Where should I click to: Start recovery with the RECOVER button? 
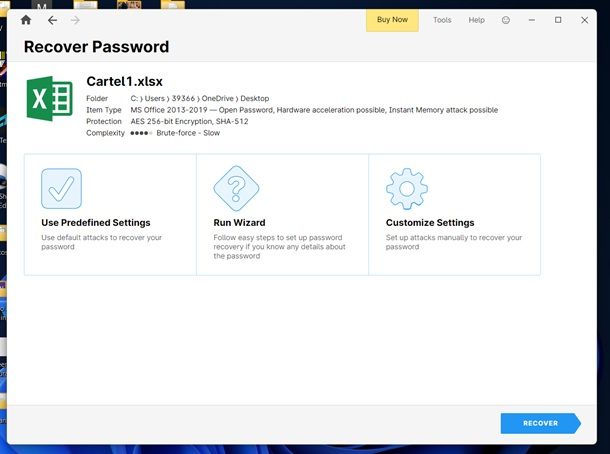[540, 423]
